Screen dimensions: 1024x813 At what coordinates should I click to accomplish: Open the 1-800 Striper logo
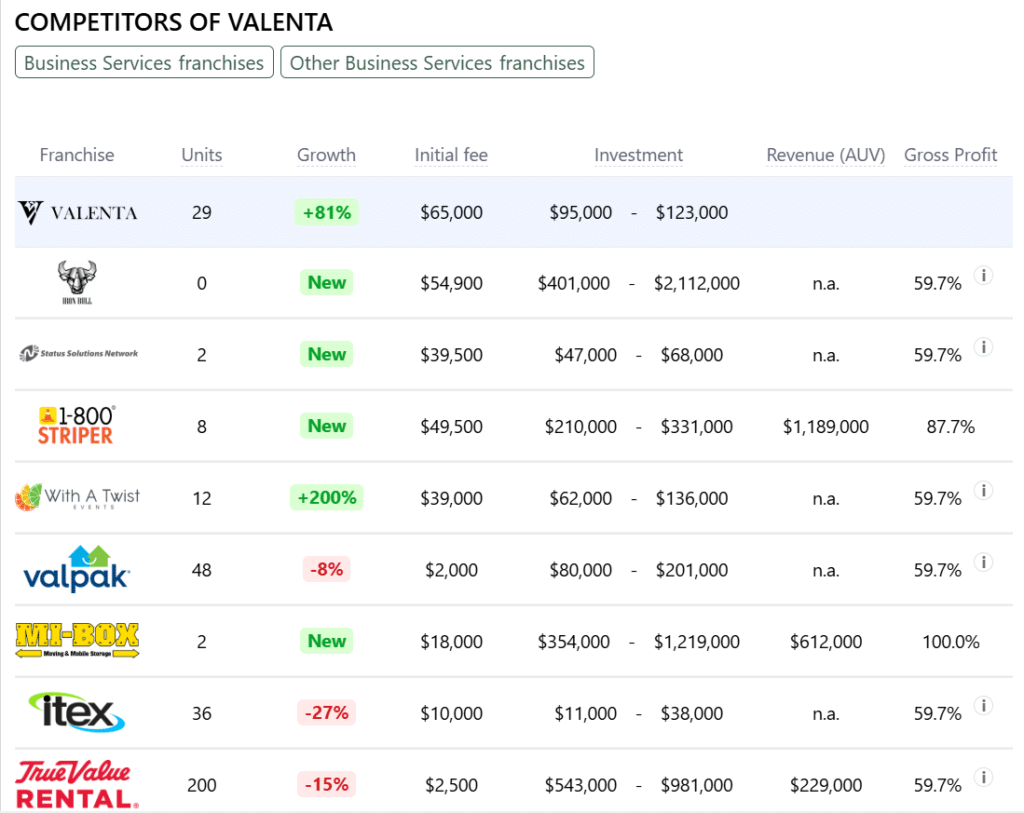pyautogui.click(x=76, y=425)
